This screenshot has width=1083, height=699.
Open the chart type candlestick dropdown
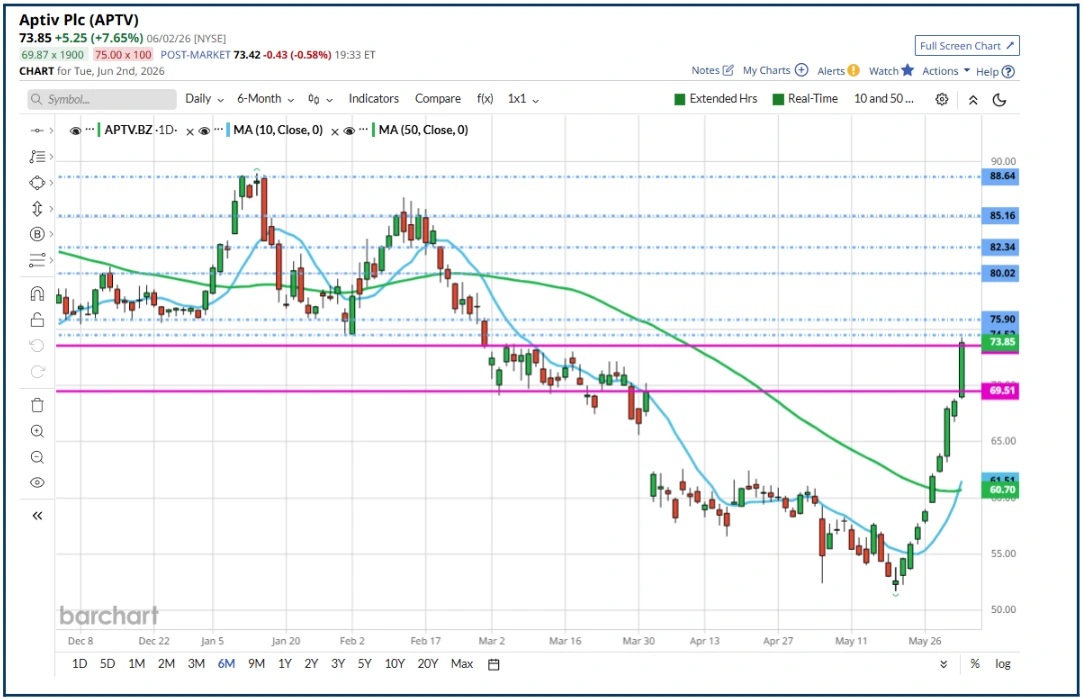[x=320, y=99]
